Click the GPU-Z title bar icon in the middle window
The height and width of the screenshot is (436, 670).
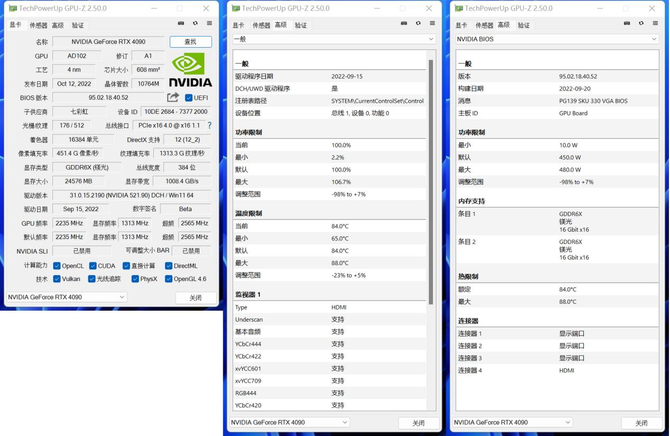click(236, 8)
